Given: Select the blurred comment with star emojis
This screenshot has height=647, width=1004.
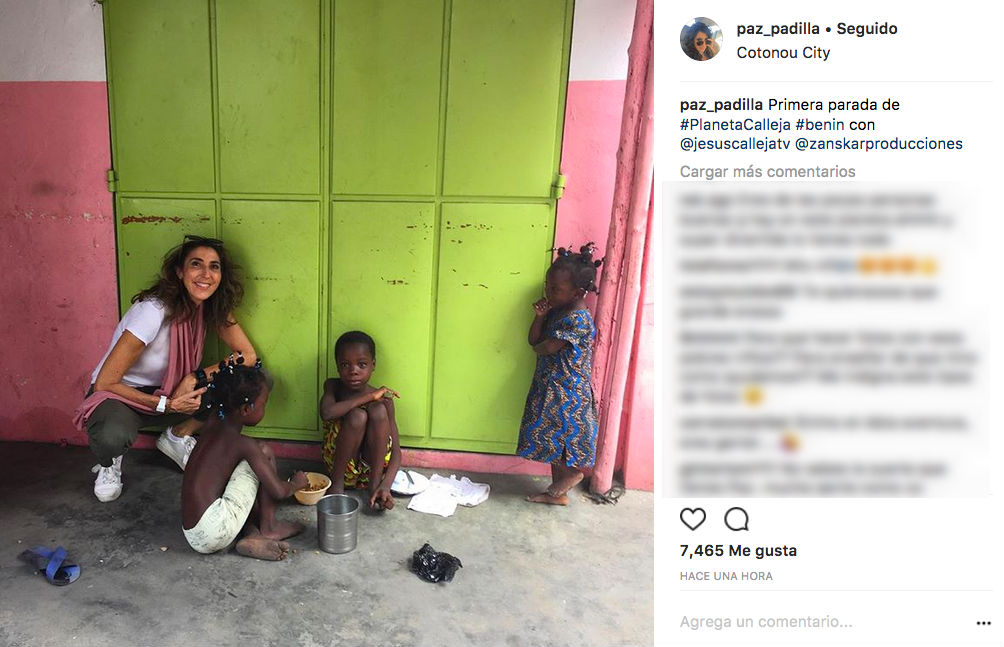Looking at the screenshot, I should pyautogui.click(x=808, y=265).
